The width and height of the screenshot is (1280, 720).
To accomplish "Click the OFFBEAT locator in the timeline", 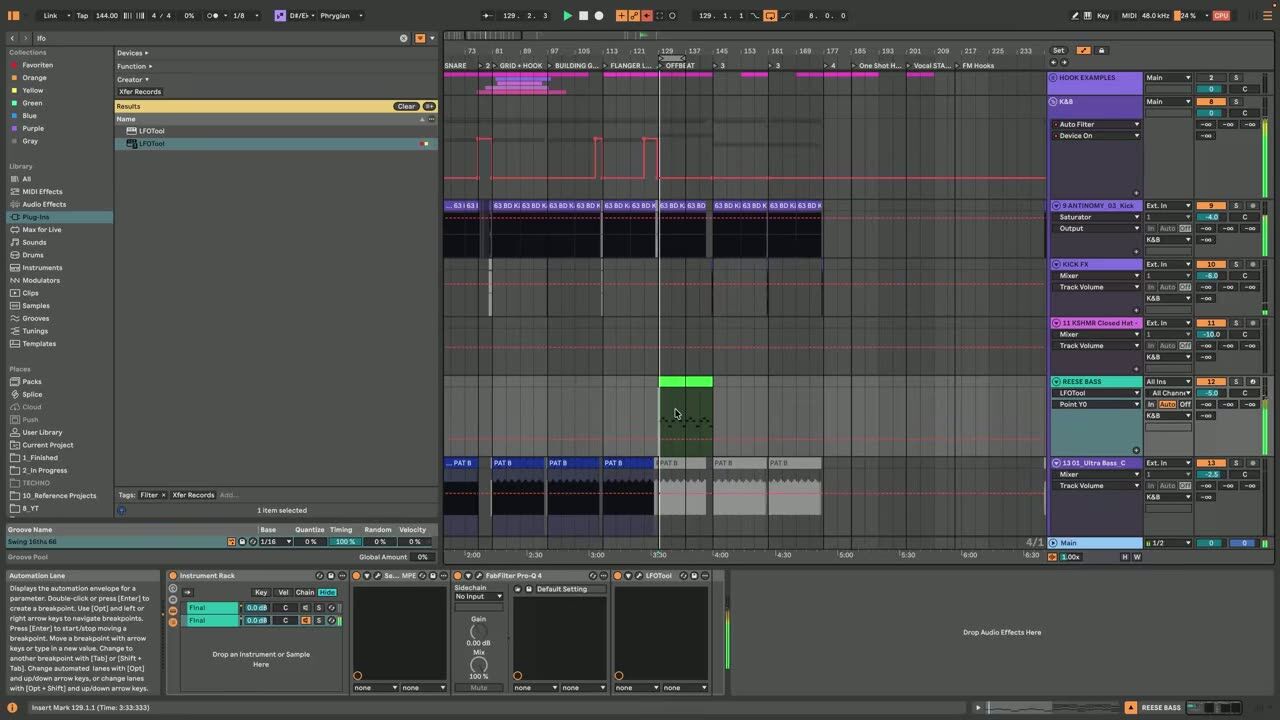I will pyautogui.click(x=680, y=66).
